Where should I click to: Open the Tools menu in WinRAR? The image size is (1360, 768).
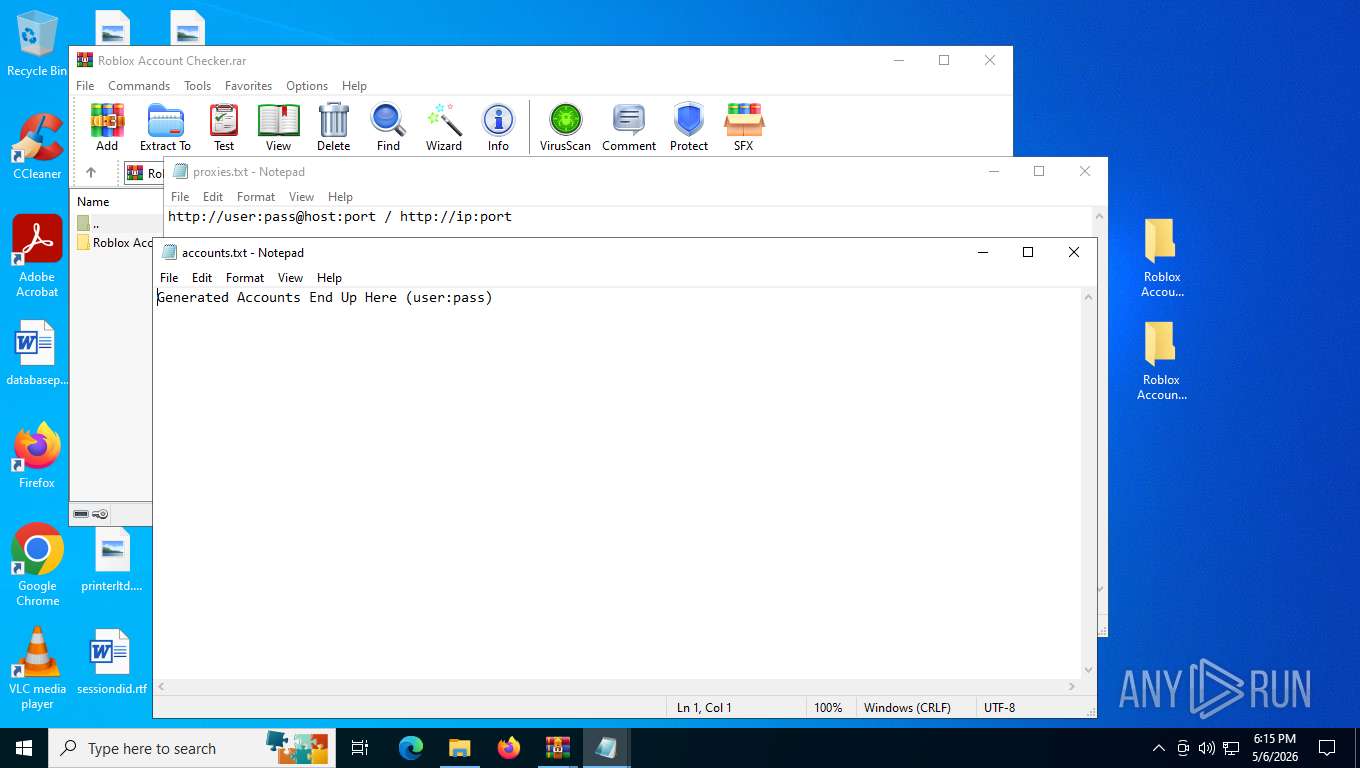click(x=197, y=86)
